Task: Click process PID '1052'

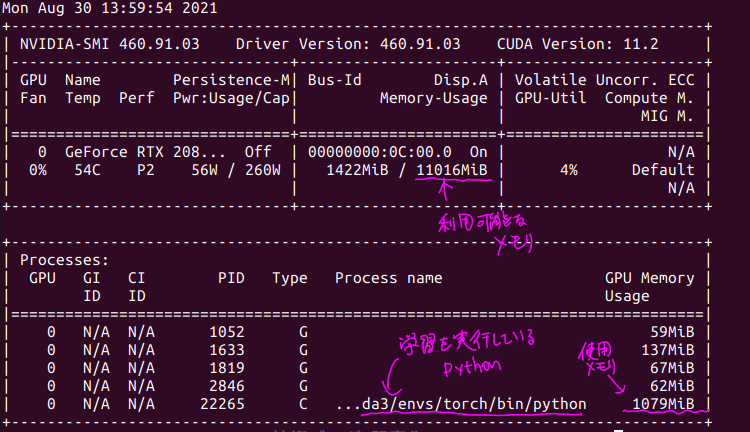Action: 227,332
